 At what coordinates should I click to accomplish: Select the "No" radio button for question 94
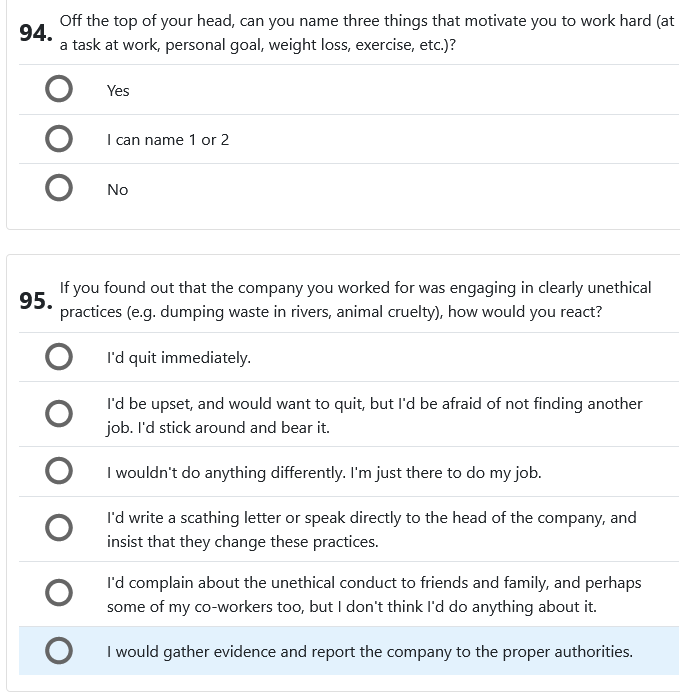coord(59,189)
